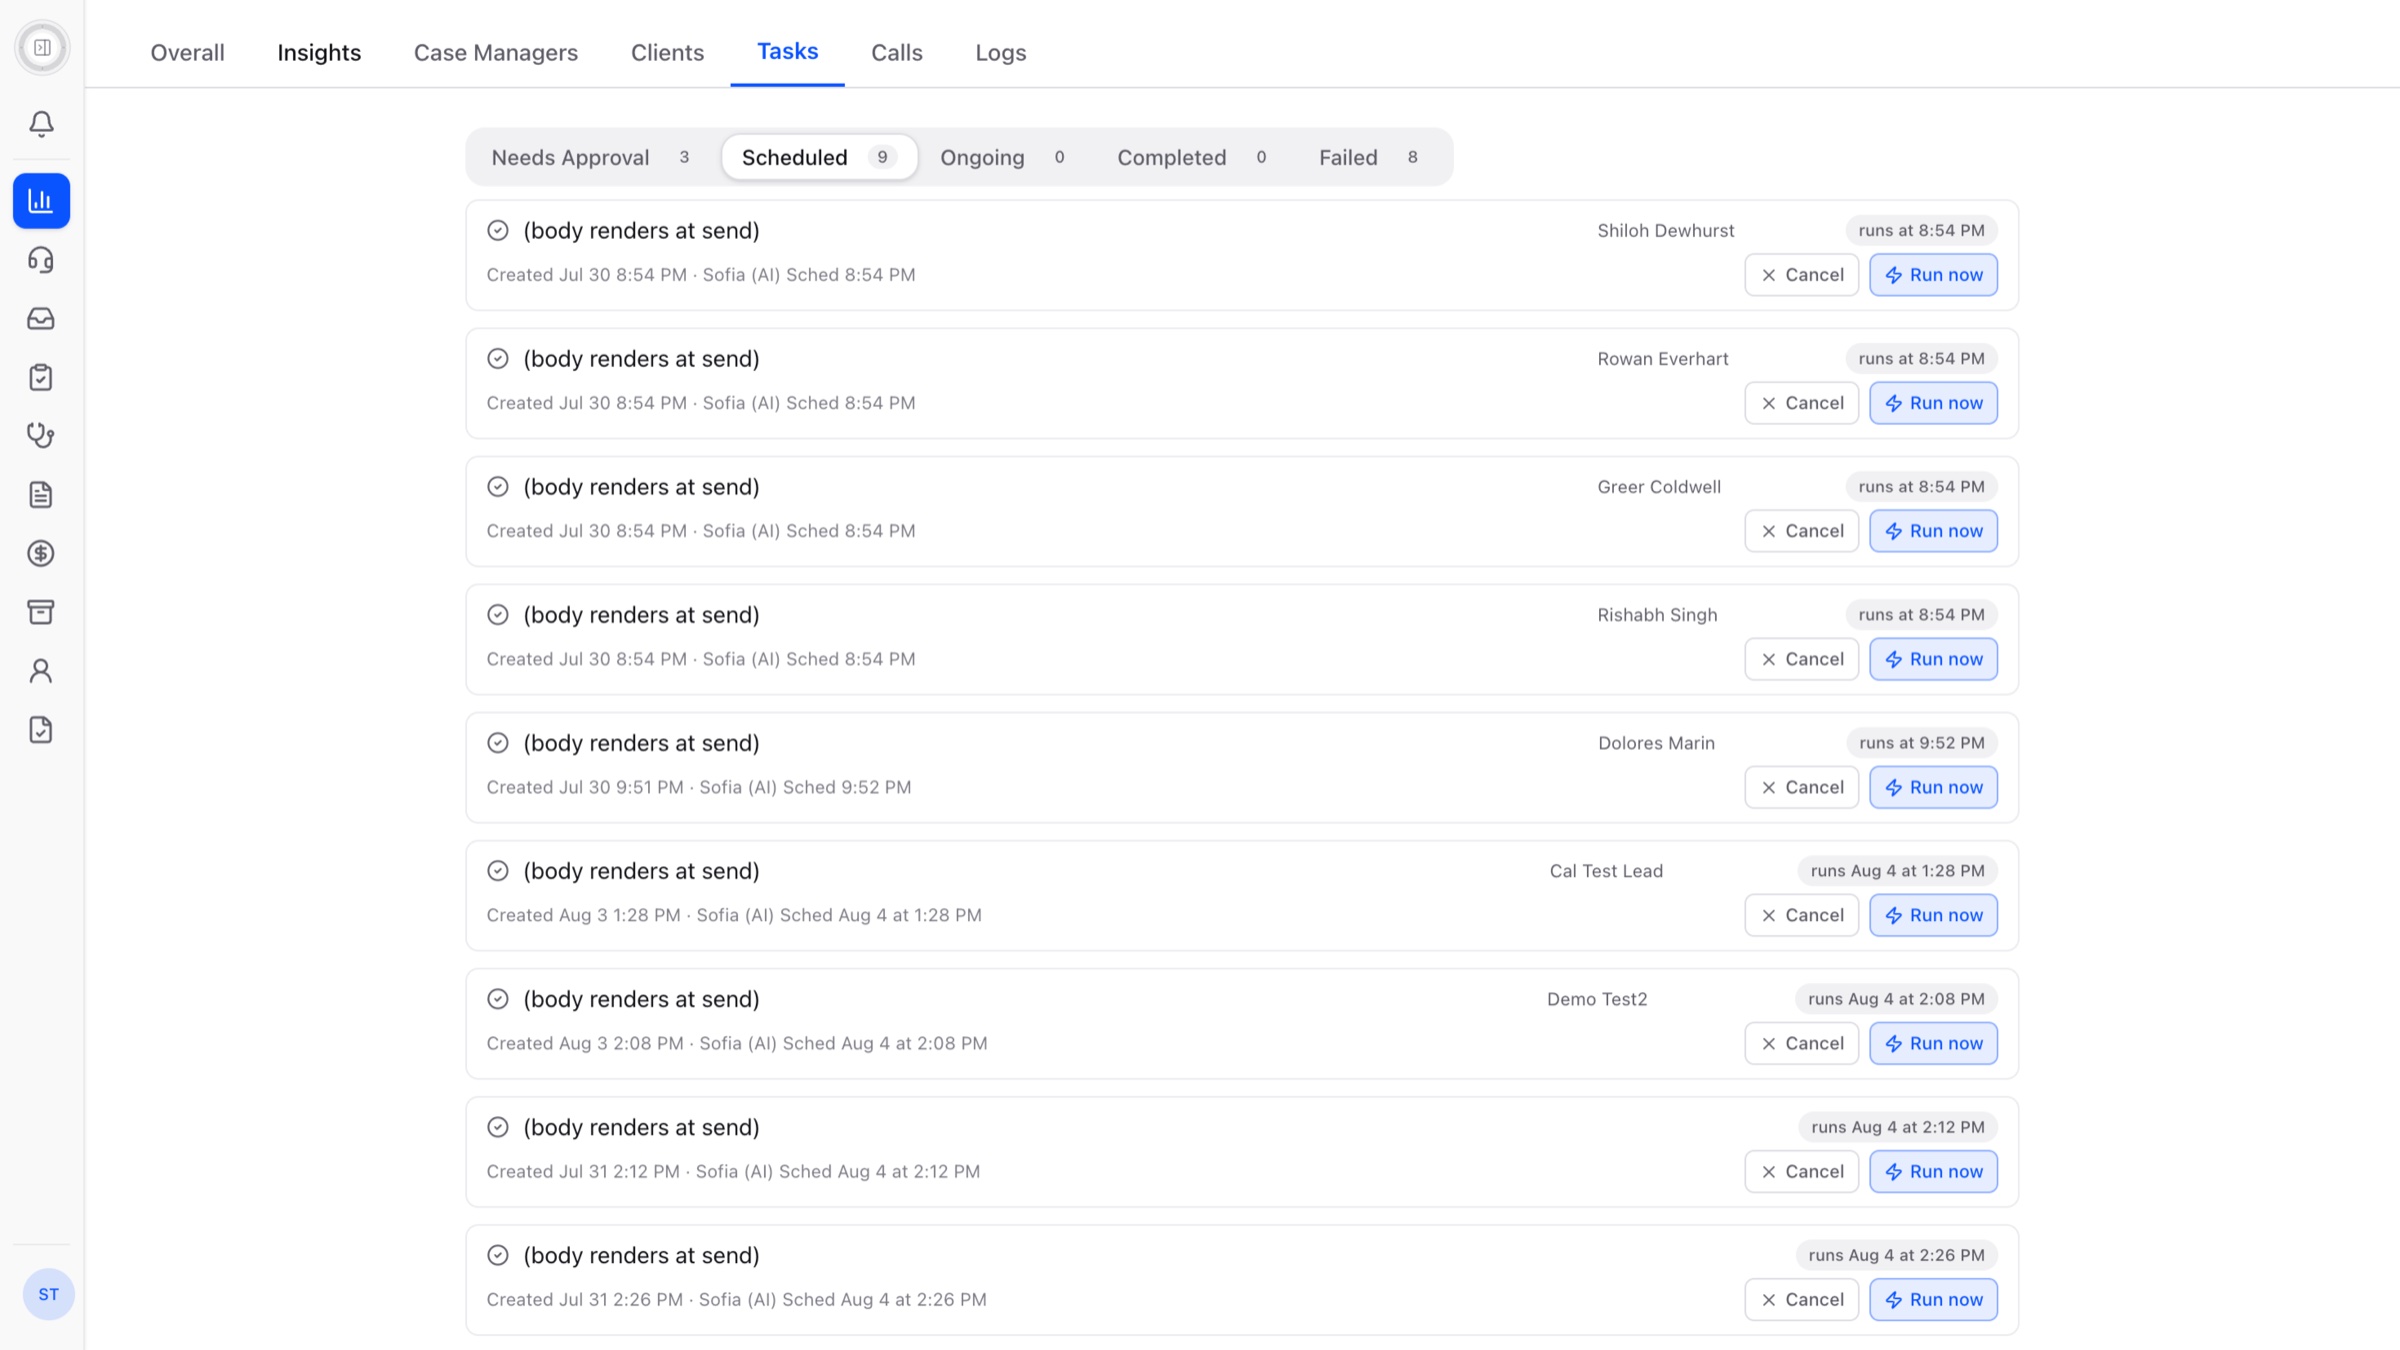2400x1350 pixels.
Task: Switch to the Overall tab
Action: pos(187,52)
